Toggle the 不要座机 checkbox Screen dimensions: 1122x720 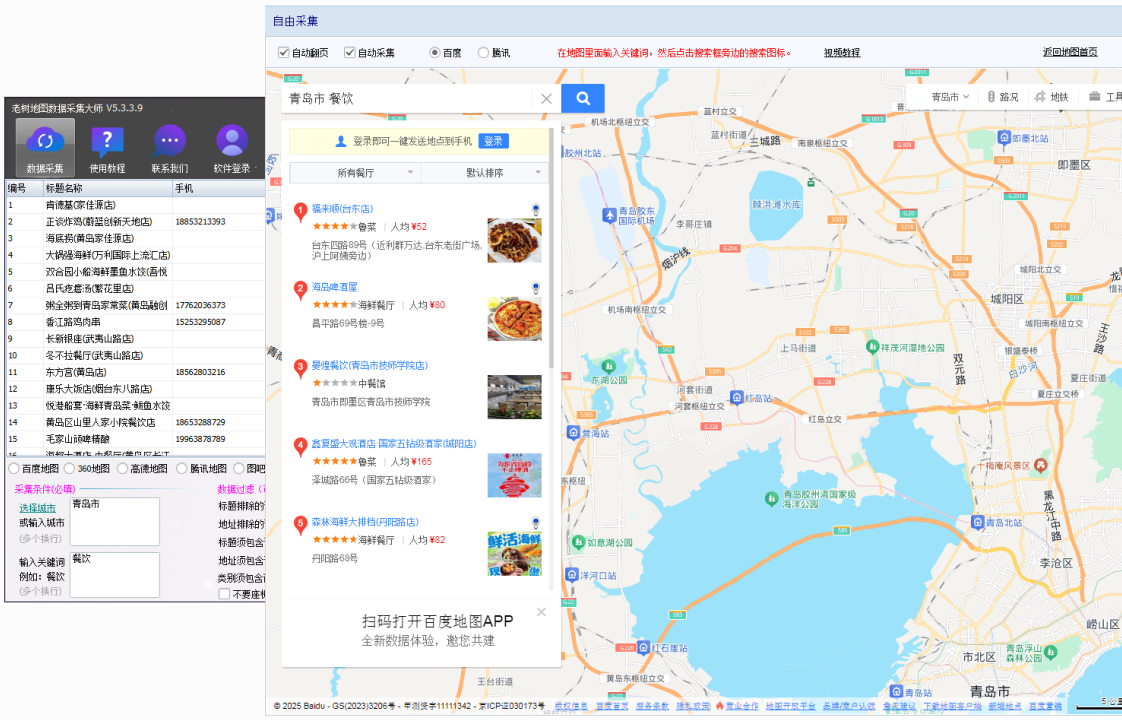pos(224,594)
